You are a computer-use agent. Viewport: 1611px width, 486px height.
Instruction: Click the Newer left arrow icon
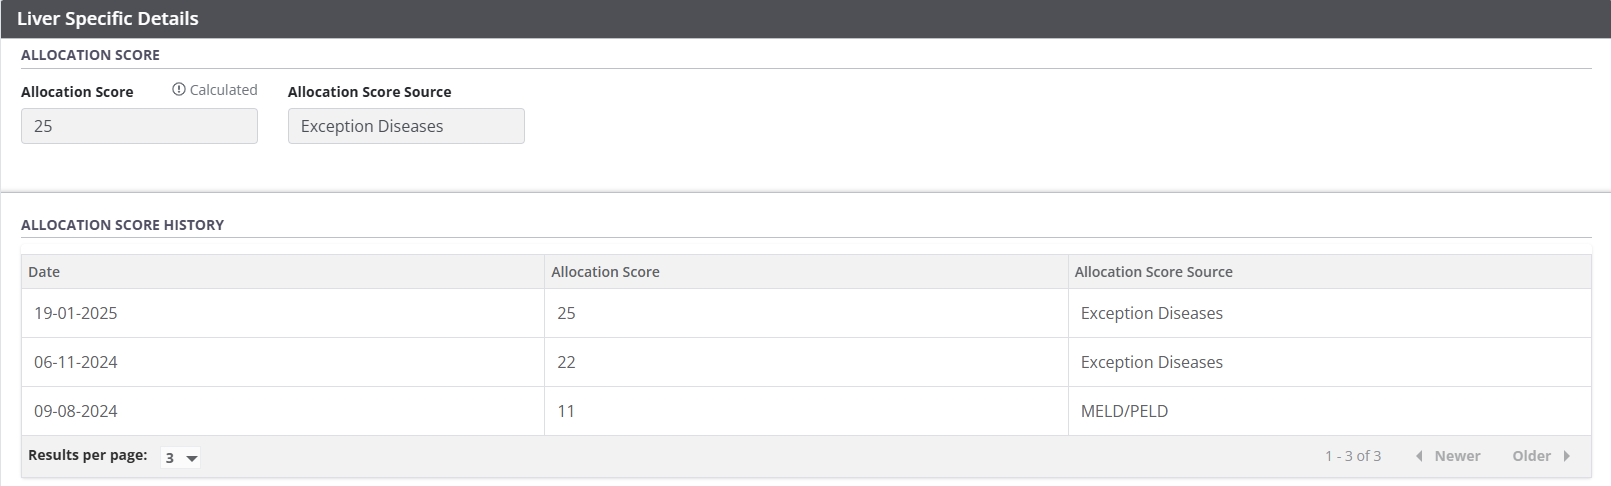[1419, 456]
